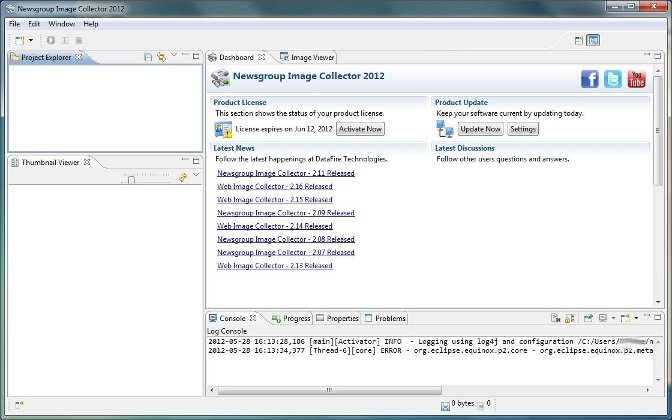The height and width of the screenshot is (420, 672).
Task: Switch to the Problems tab
Action: point(385,318)
